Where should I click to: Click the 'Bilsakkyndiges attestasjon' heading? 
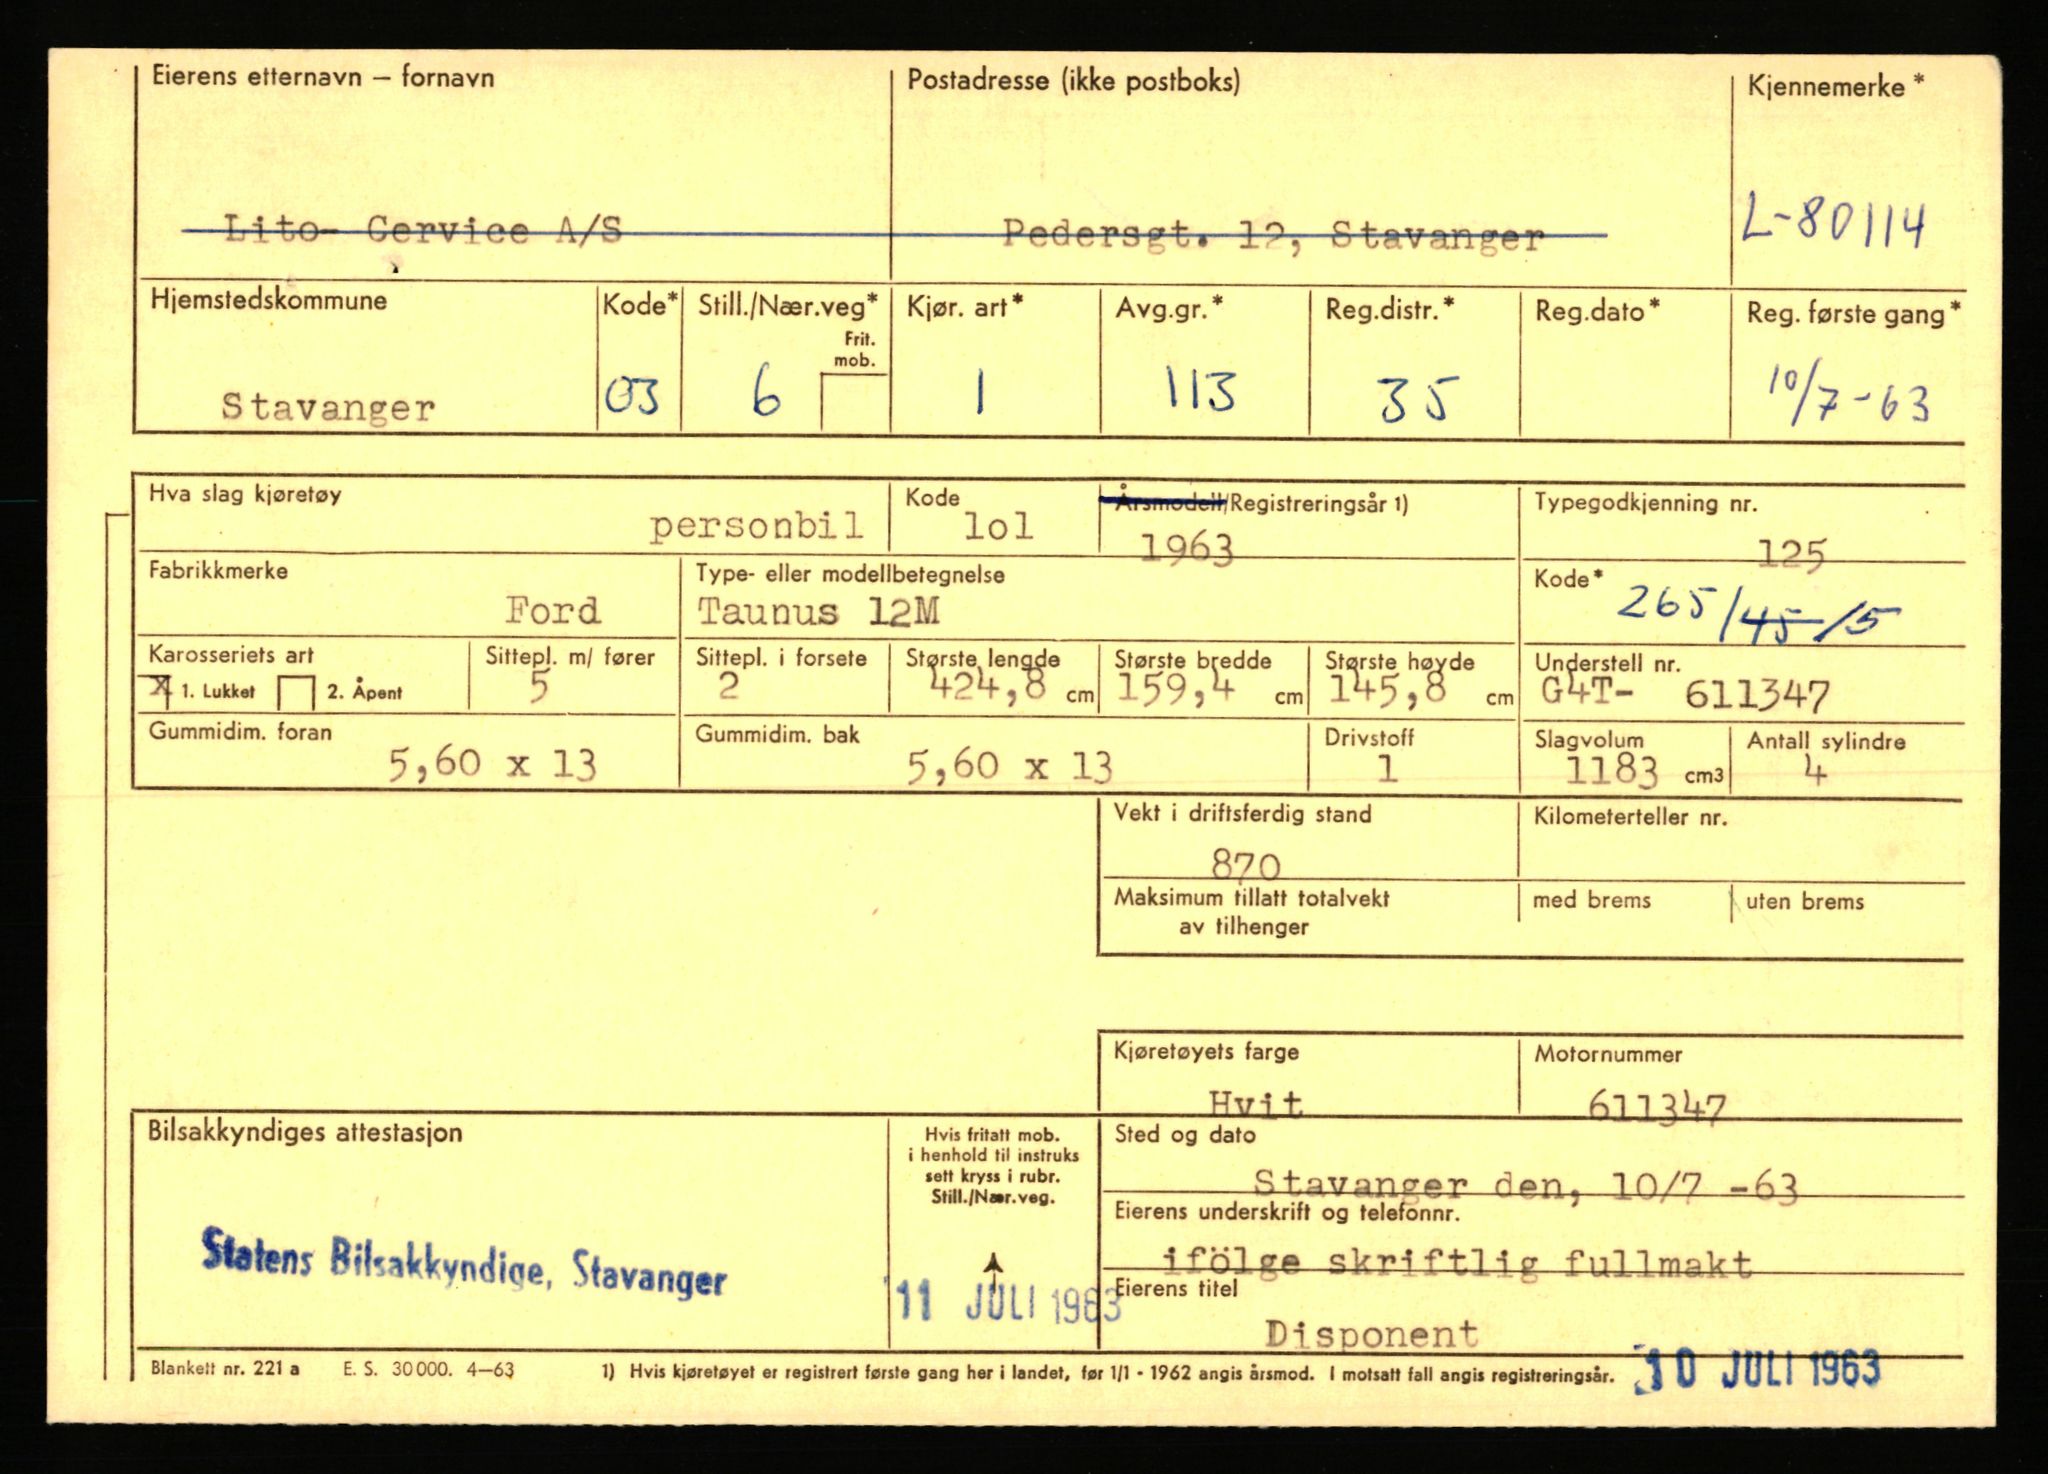tap(305, 1132)
